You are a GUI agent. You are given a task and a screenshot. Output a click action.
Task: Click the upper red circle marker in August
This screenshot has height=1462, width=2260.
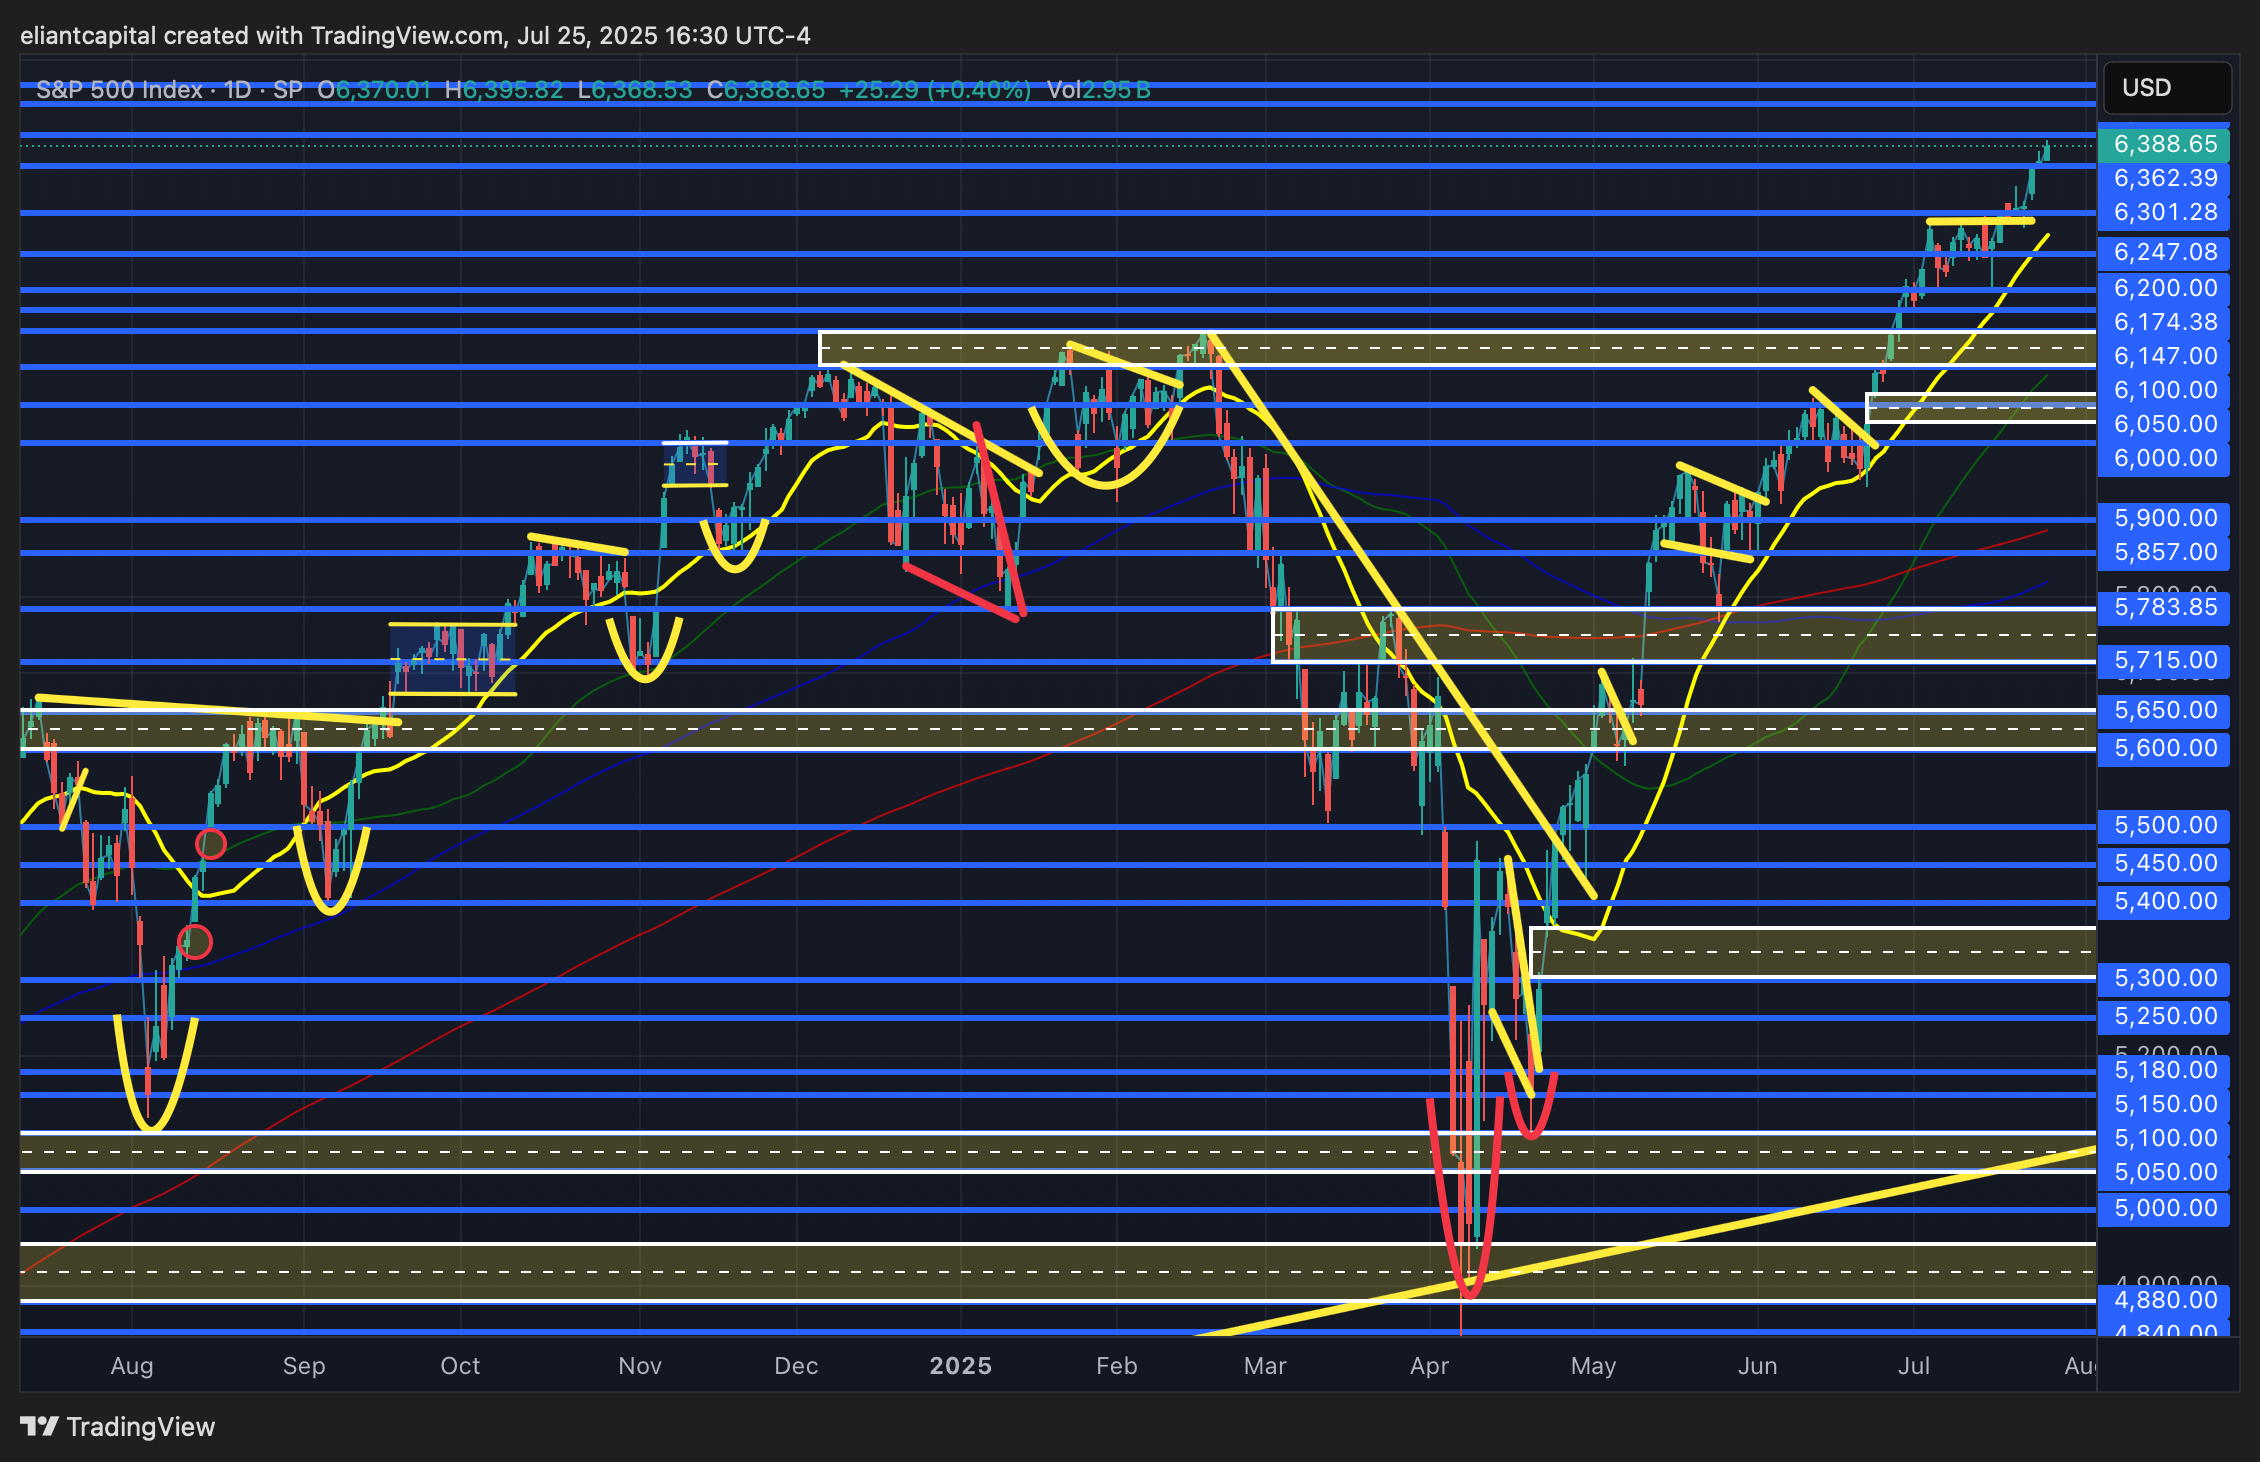point(211,844)
